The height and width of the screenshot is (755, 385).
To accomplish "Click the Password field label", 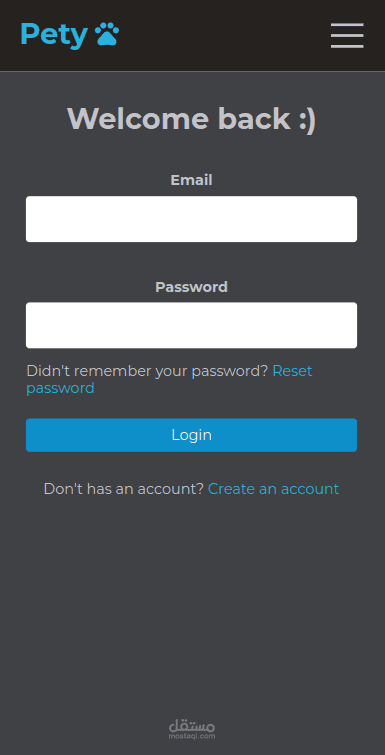I will click(192, 287).
